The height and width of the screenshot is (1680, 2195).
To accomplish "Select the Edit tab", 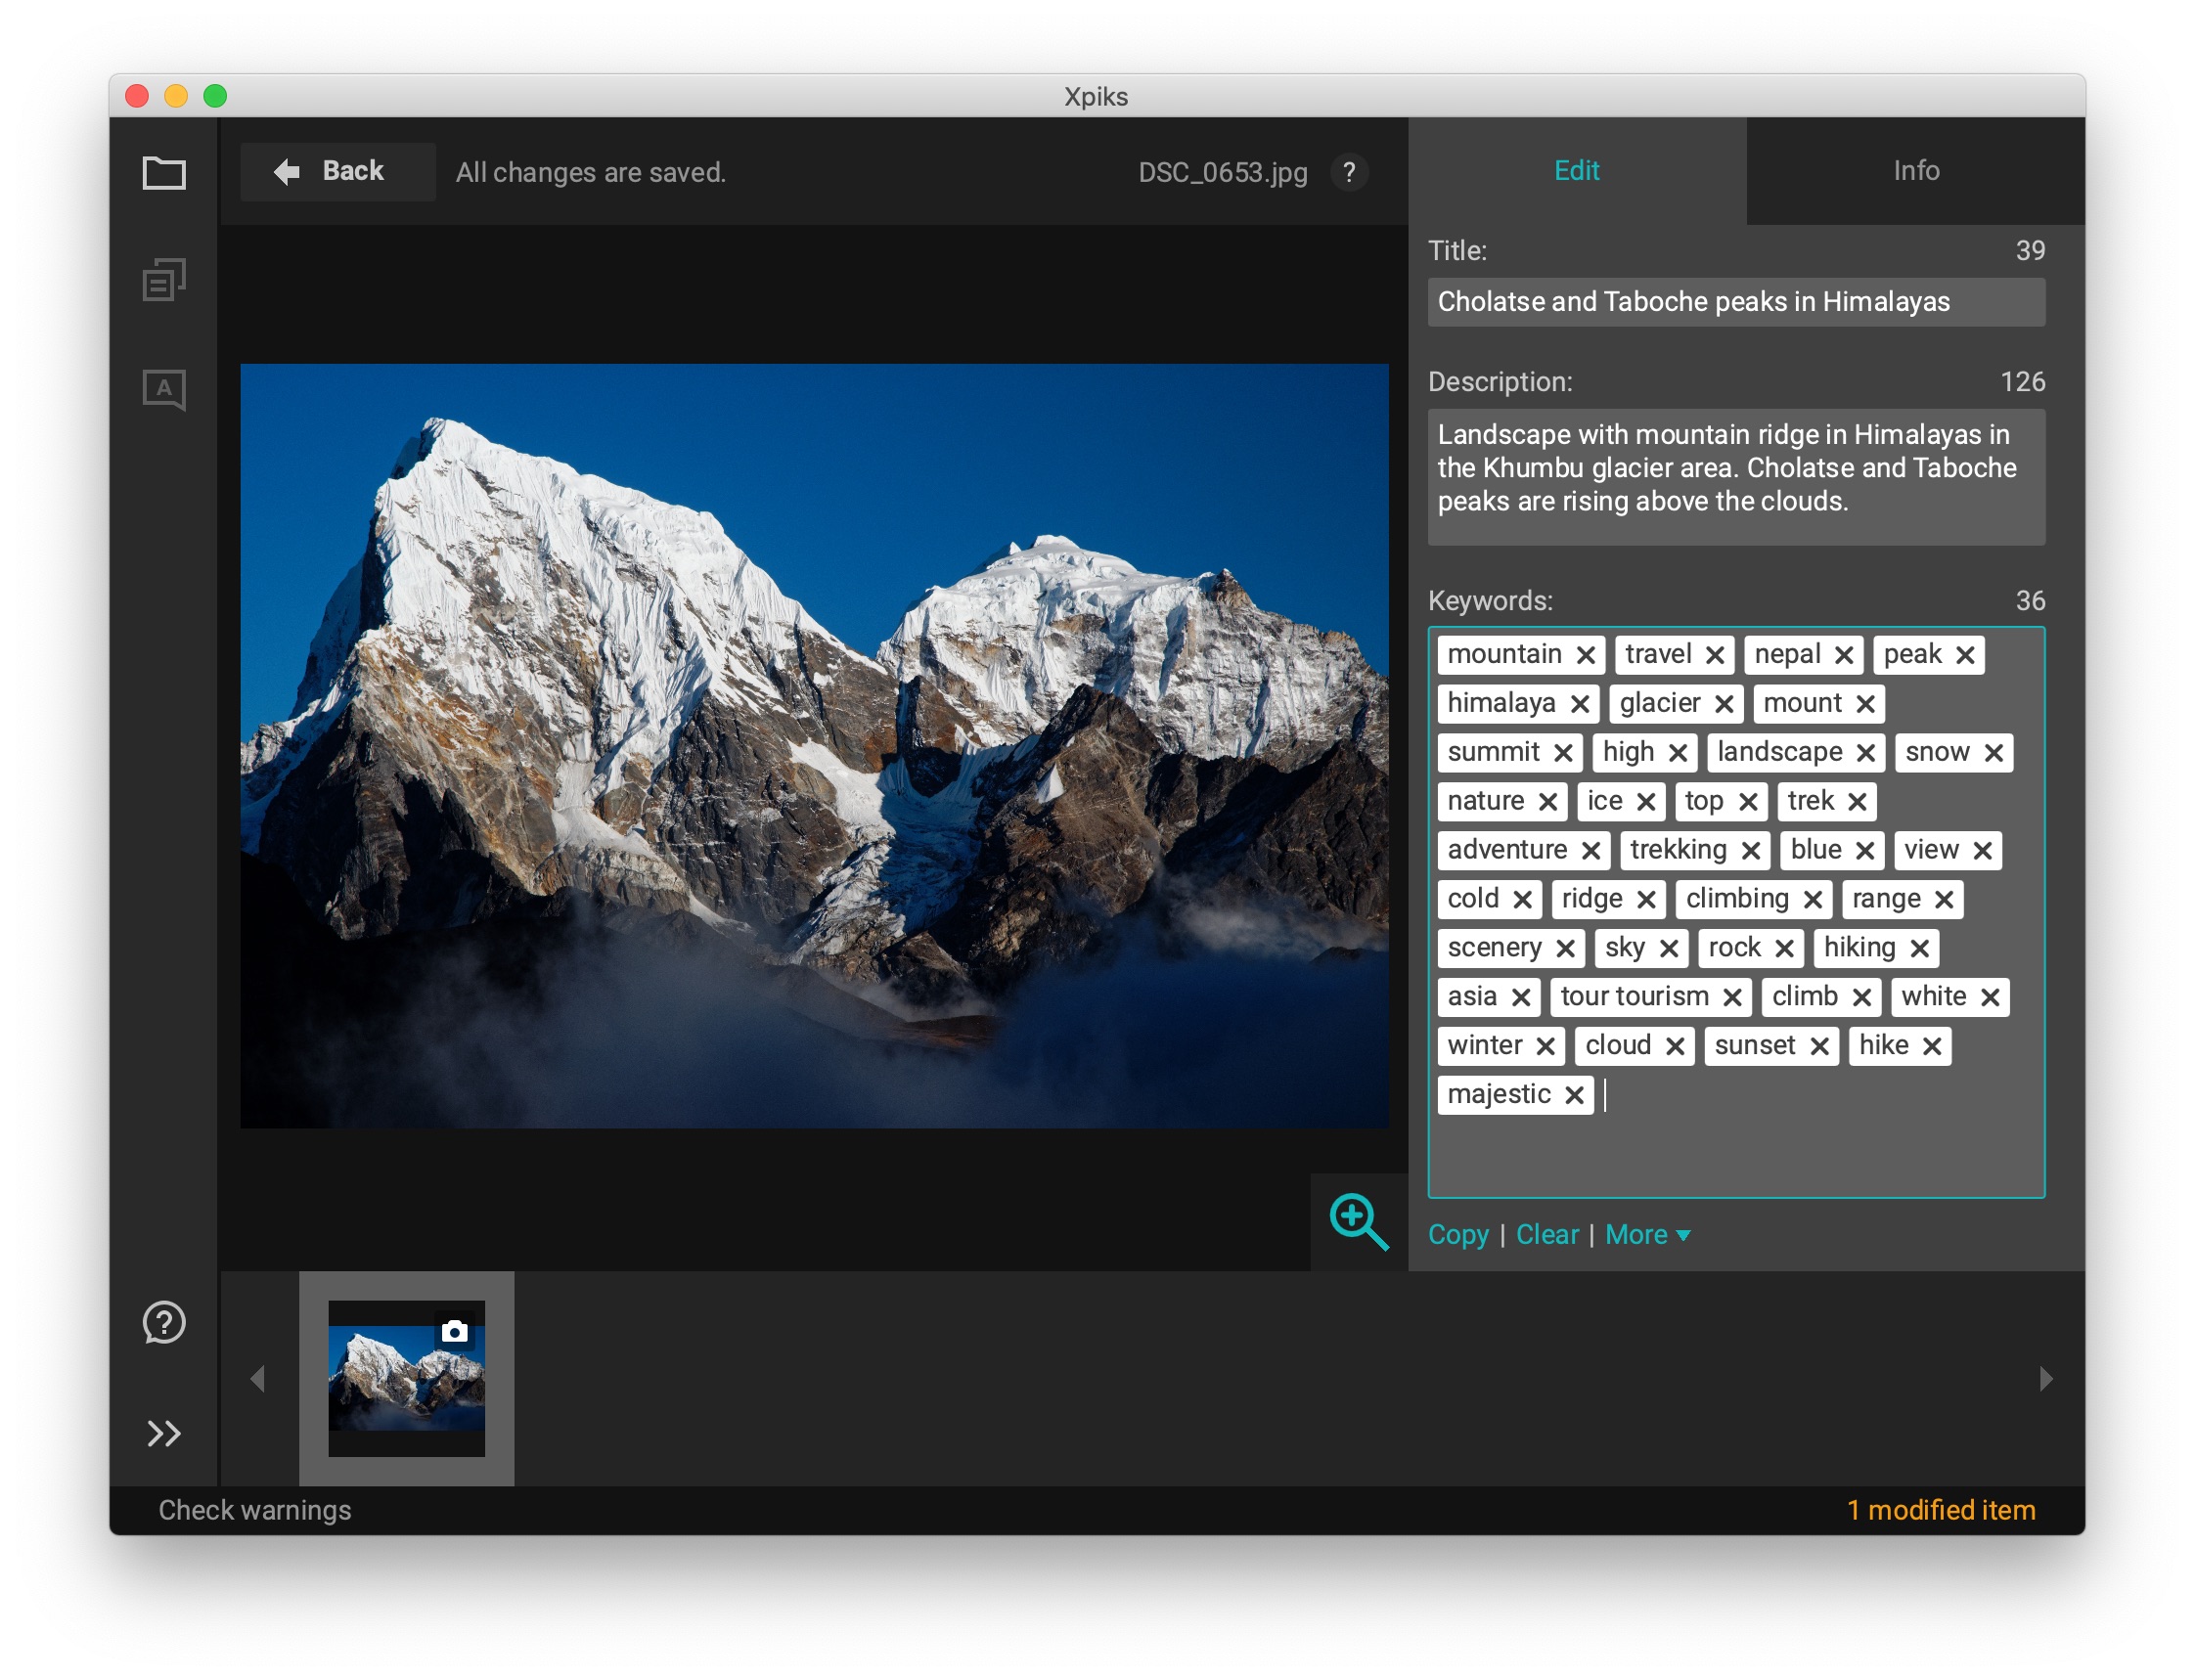I will coord(1577,171).
